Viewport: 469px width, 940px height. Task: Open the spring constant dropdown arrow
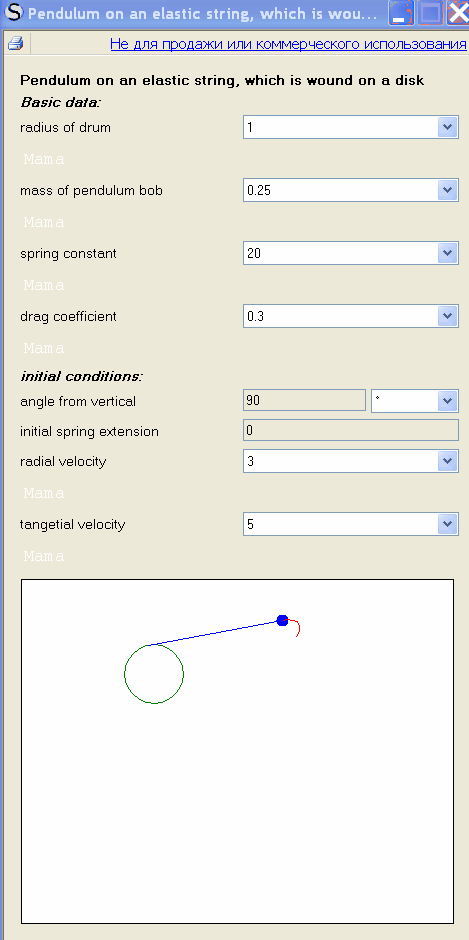point(447,253)
